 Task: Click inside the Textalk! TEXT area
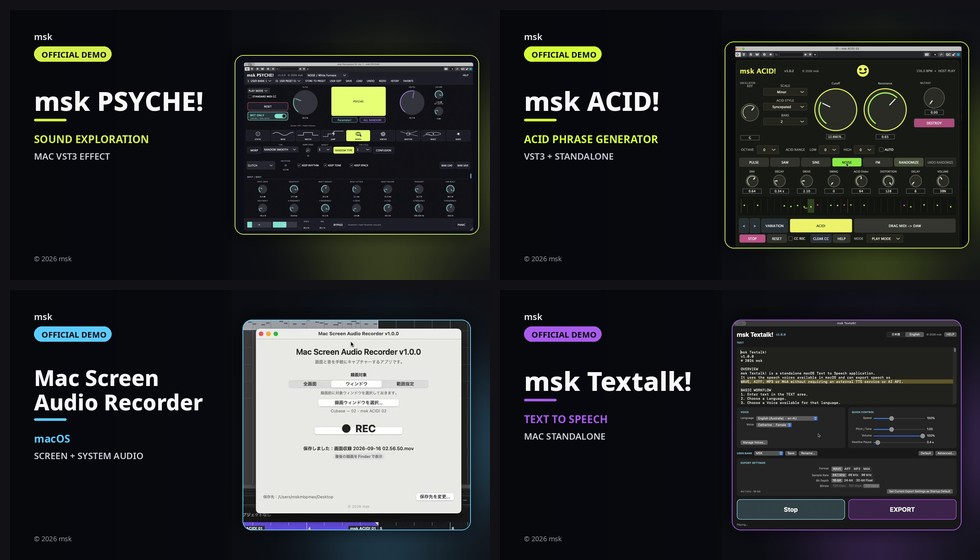848,376
